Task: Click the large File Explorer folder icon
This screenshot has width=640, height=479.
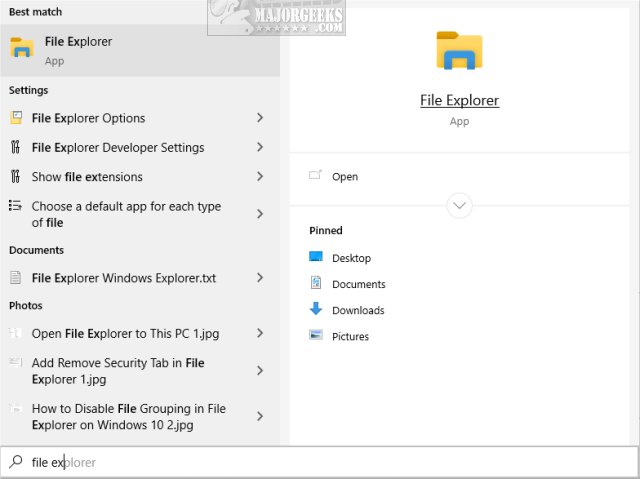Action: coord(459,51)
